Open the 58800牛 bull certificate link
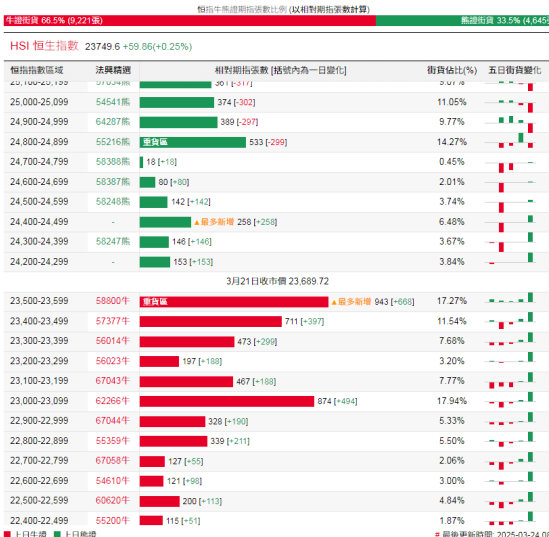 [112, 301]
